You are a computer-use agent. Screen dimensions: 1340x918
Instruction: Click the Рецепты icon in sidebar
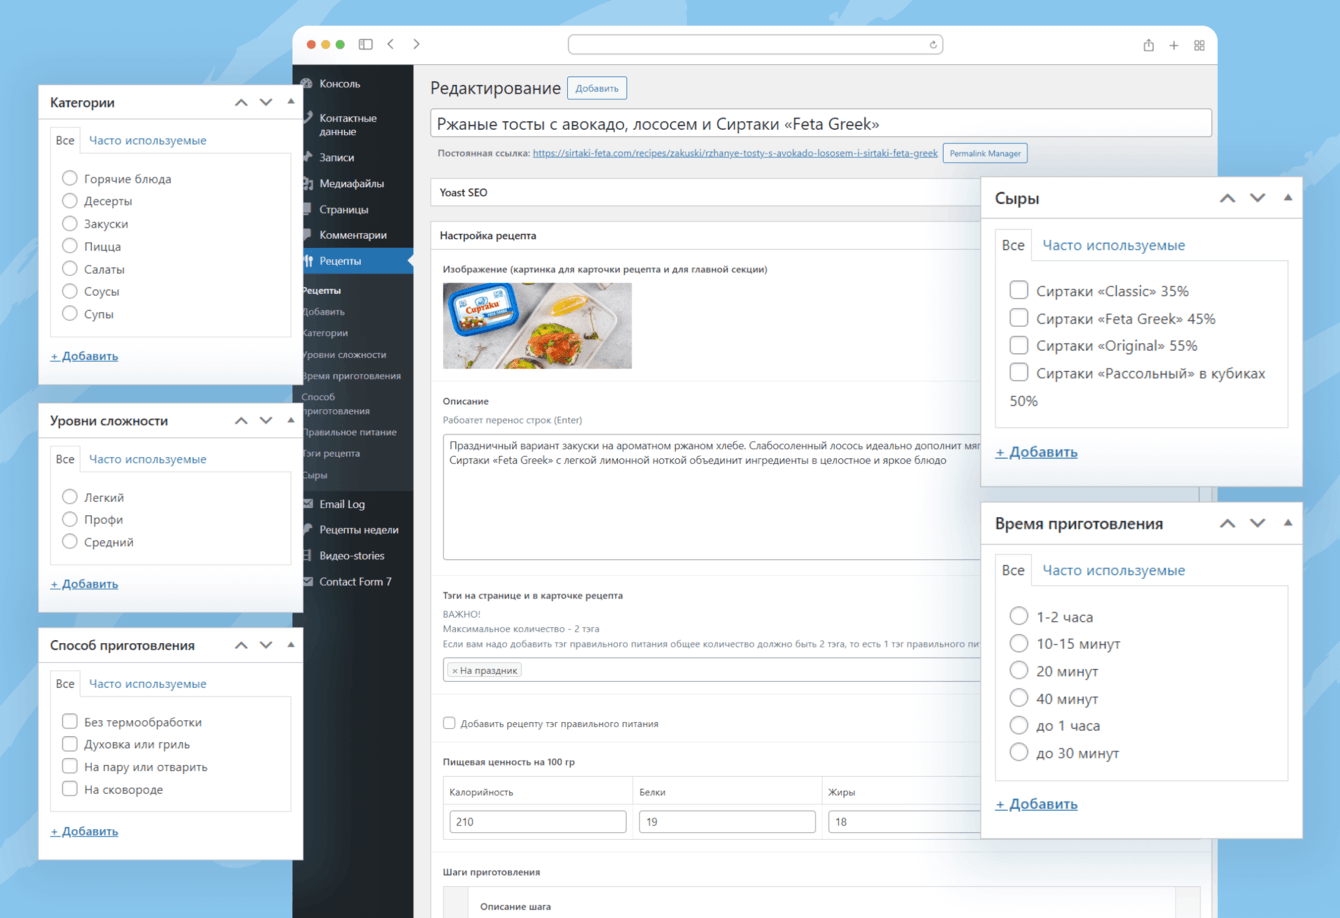[x=307, y=261]
